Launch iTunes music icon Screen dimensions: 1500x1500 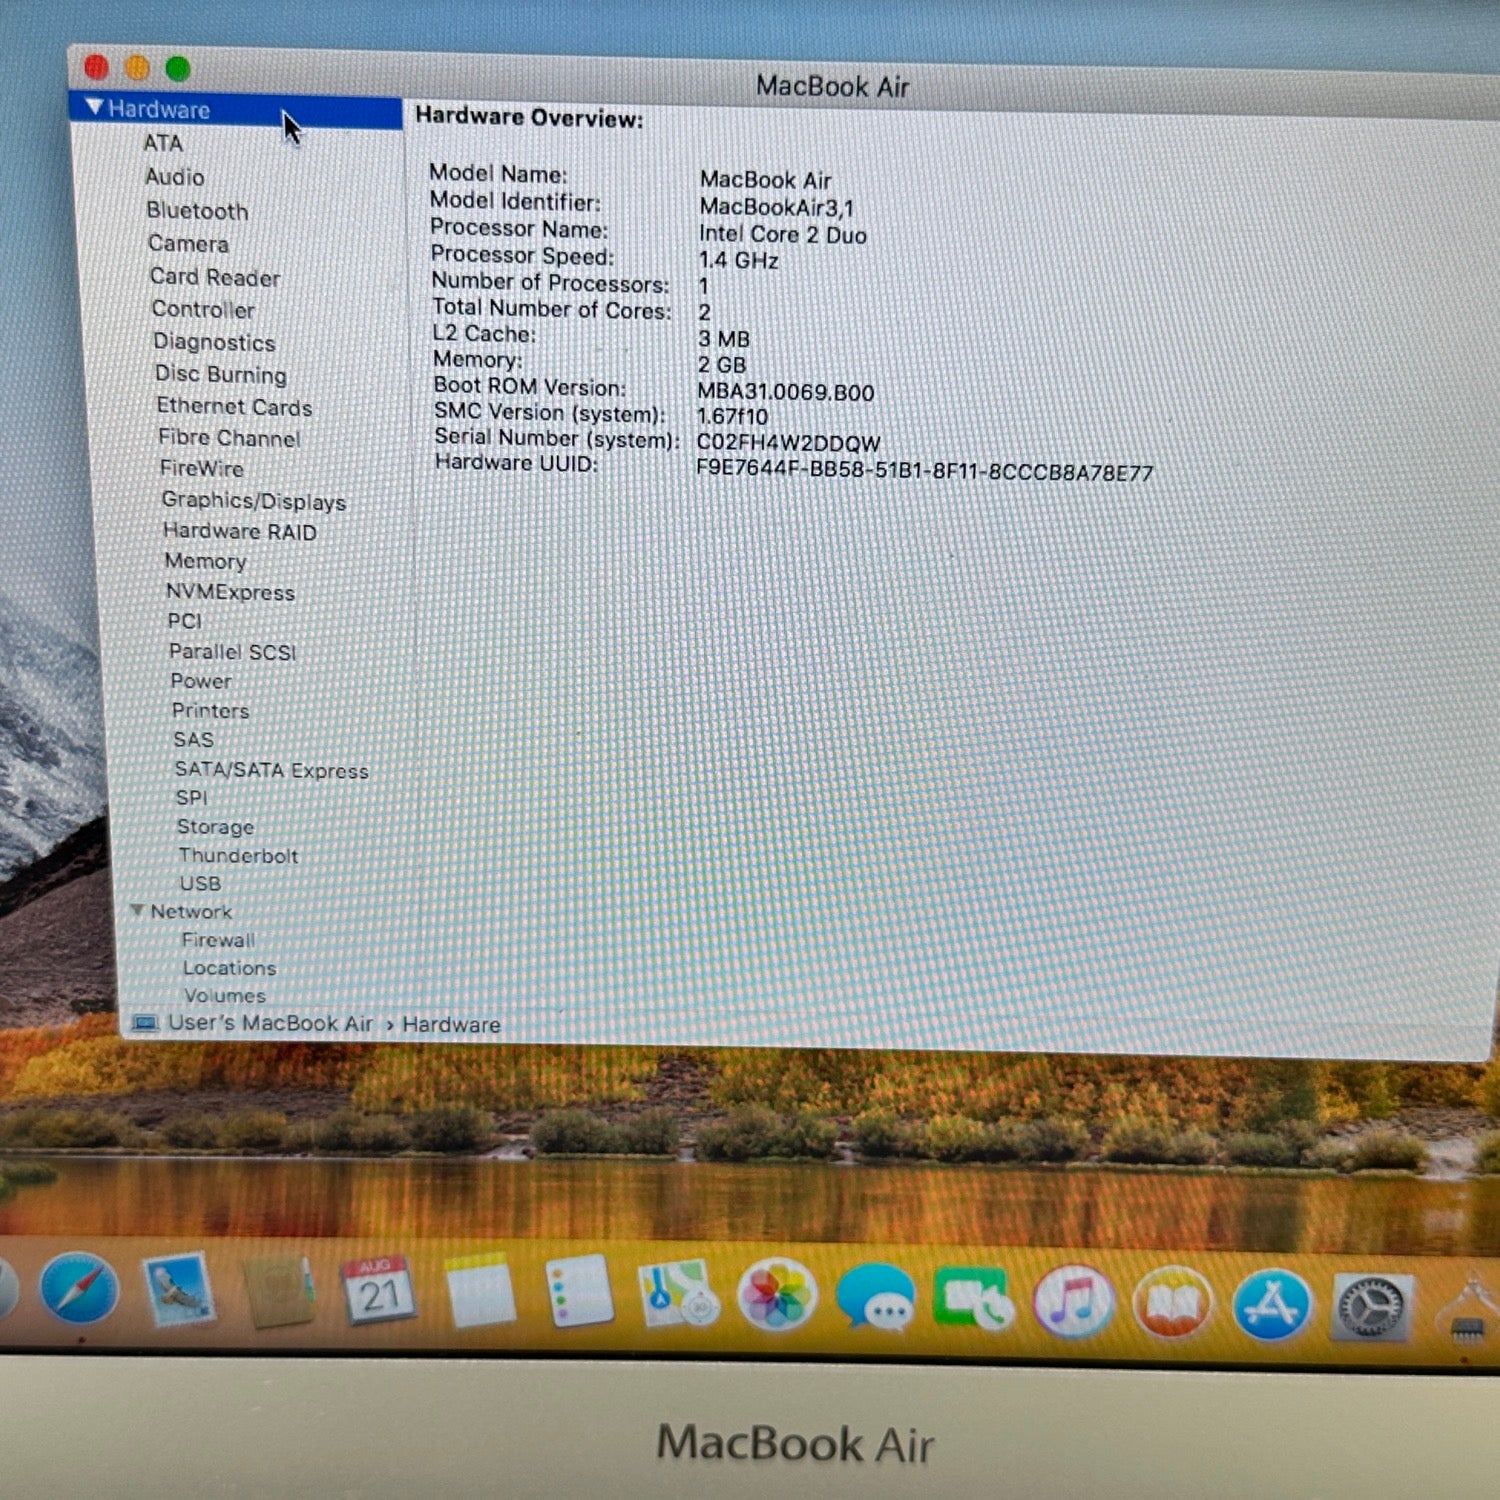[1073, 1302]
